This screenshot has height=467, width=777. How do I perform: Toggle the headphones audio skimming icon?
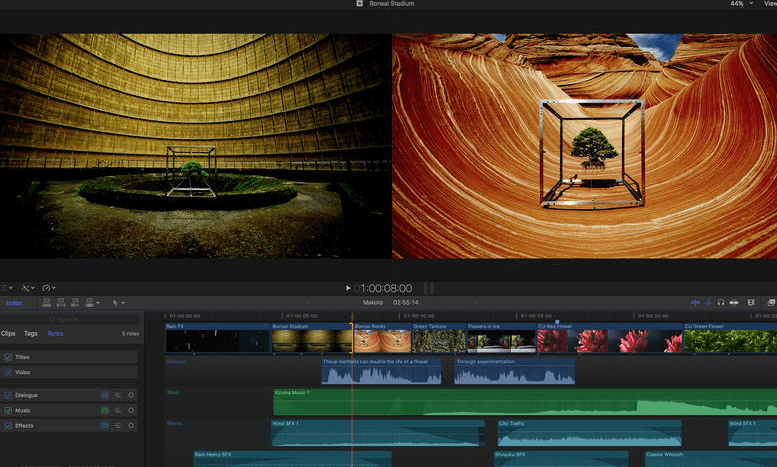[721, 302]
